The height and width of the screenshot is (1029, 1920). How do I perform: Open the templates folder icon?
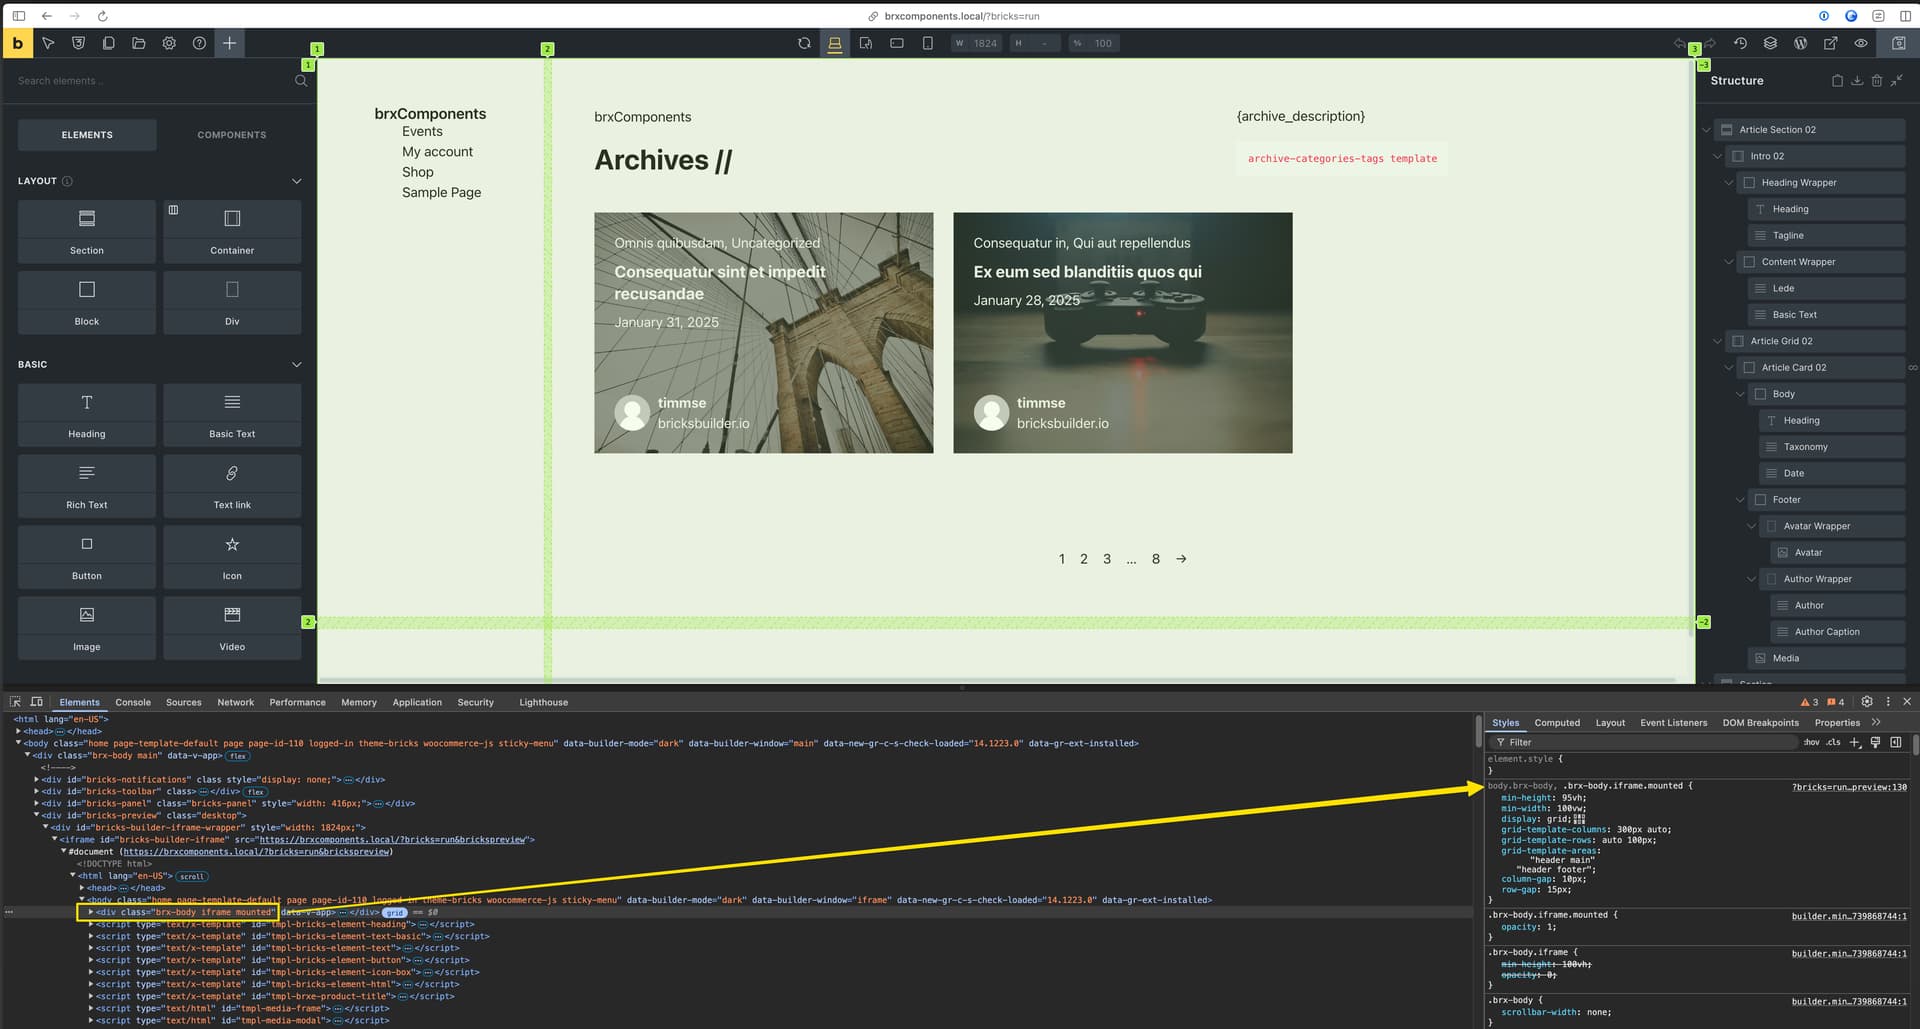point(139,43)
